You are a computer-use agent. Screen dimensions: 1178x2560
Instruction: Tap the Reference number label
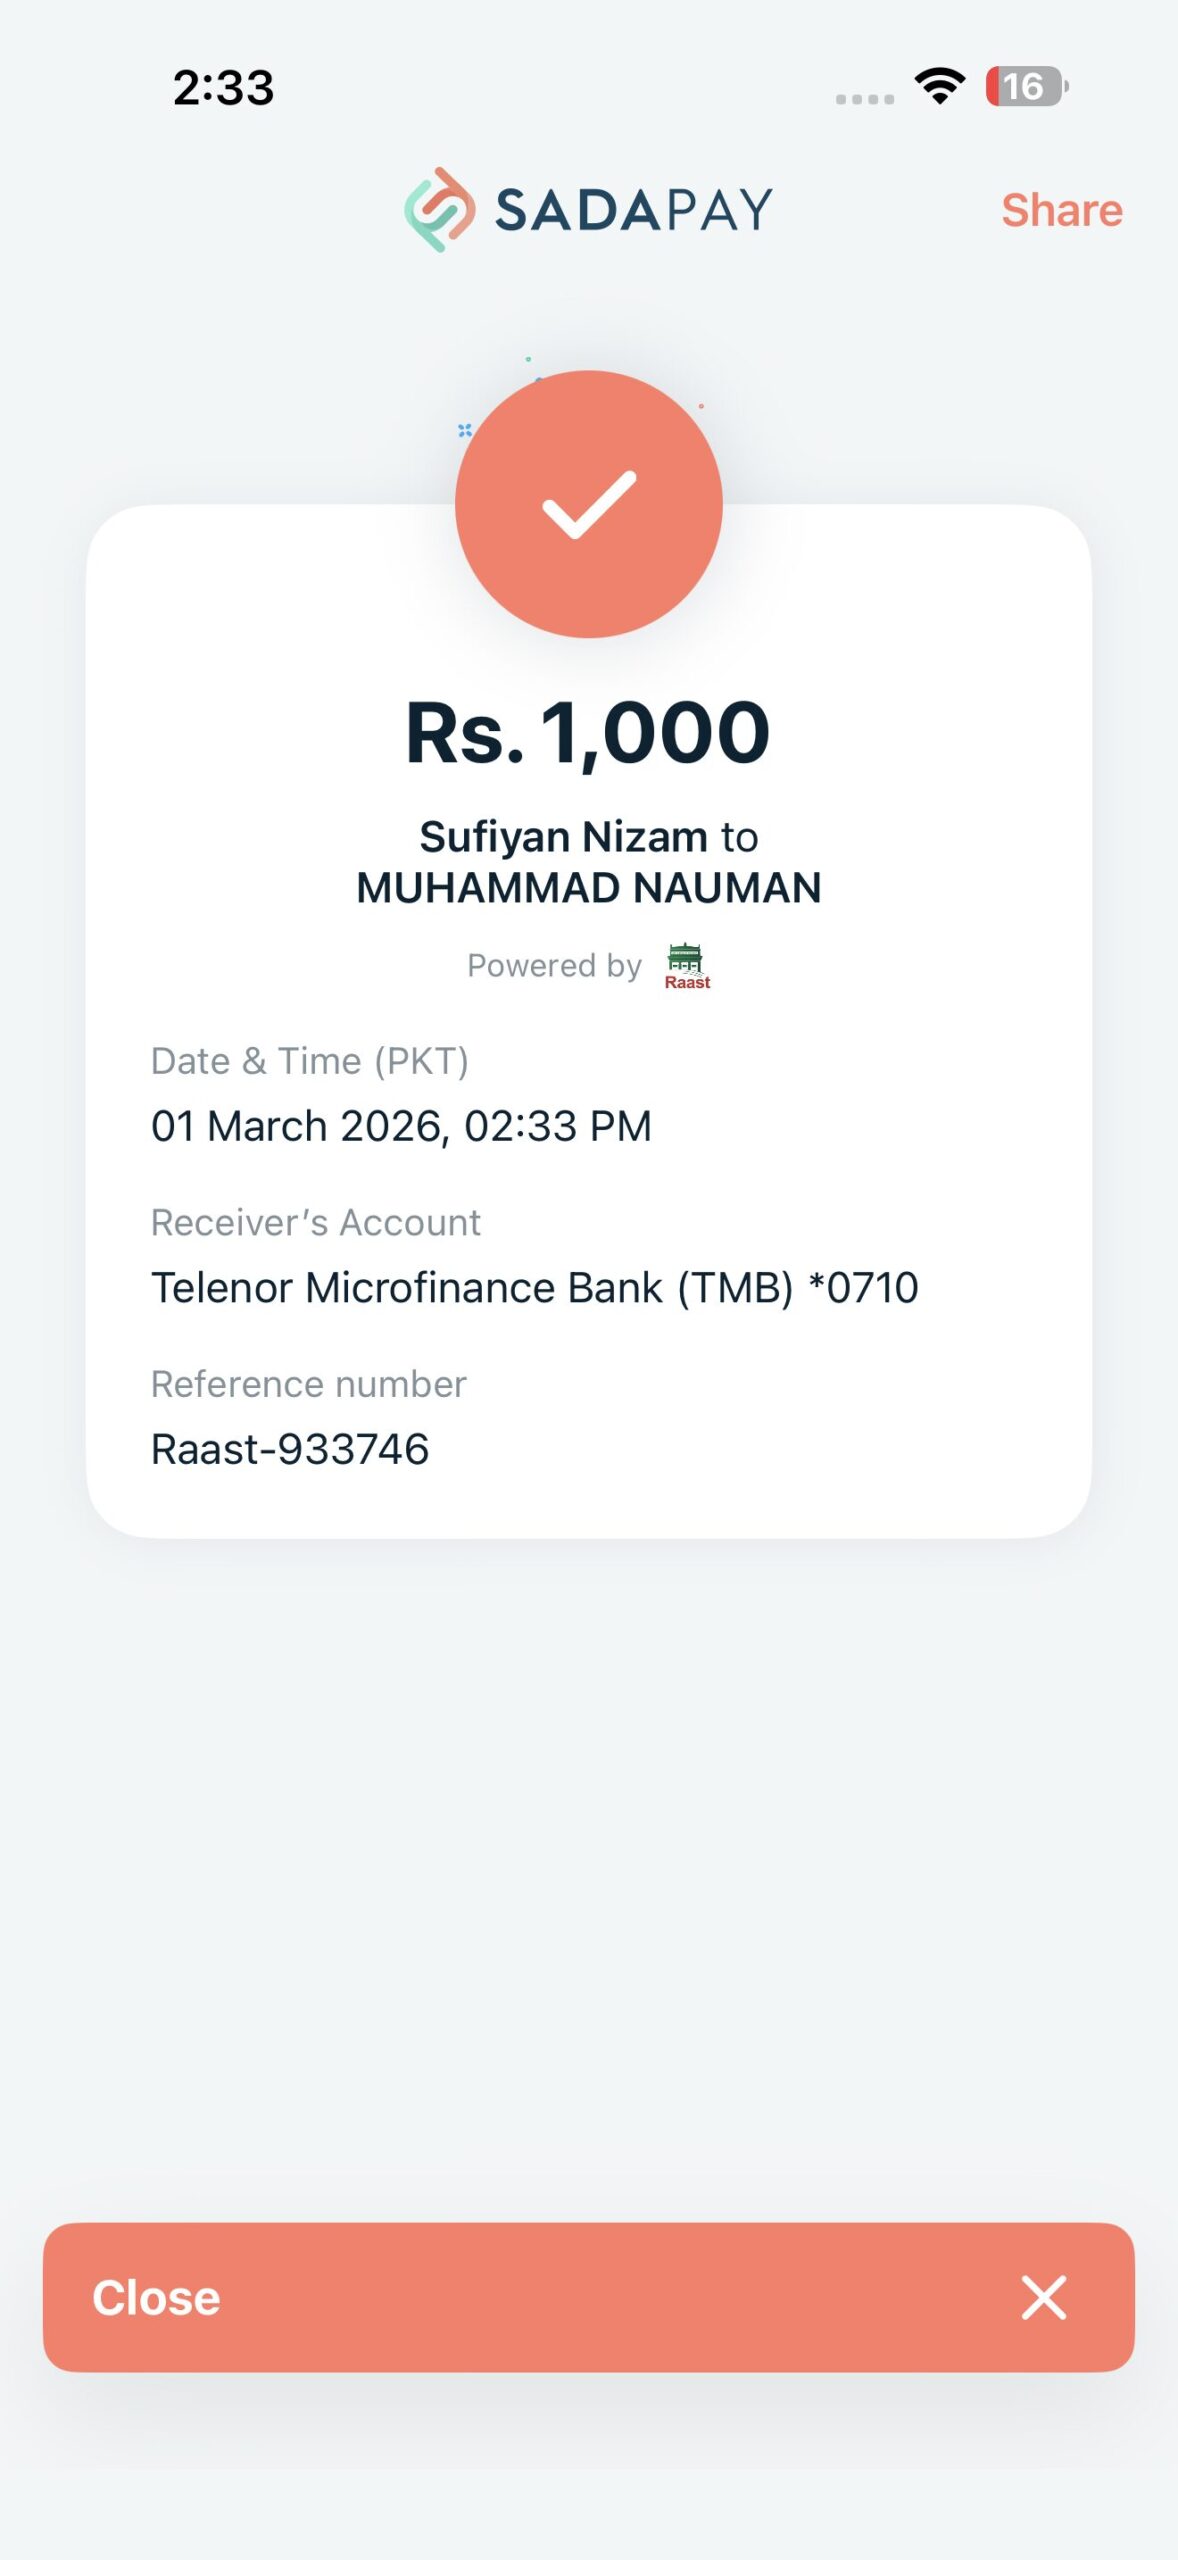pyautogui.click(x=308, y=1384)
